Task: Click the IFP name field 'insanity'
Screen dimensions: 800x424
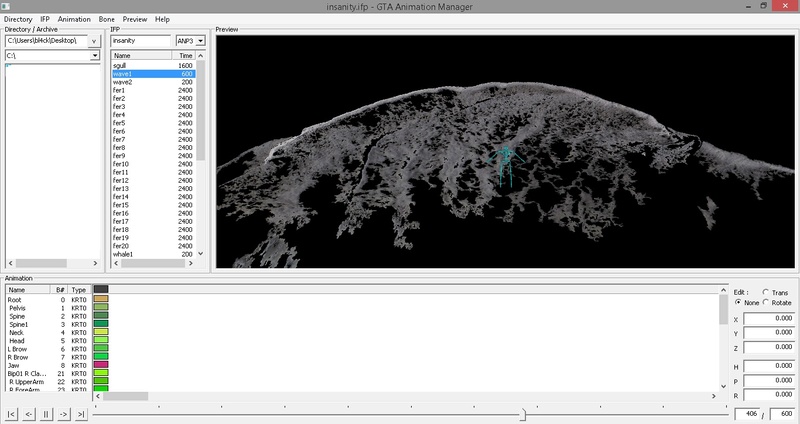Action: click(141, 41)
